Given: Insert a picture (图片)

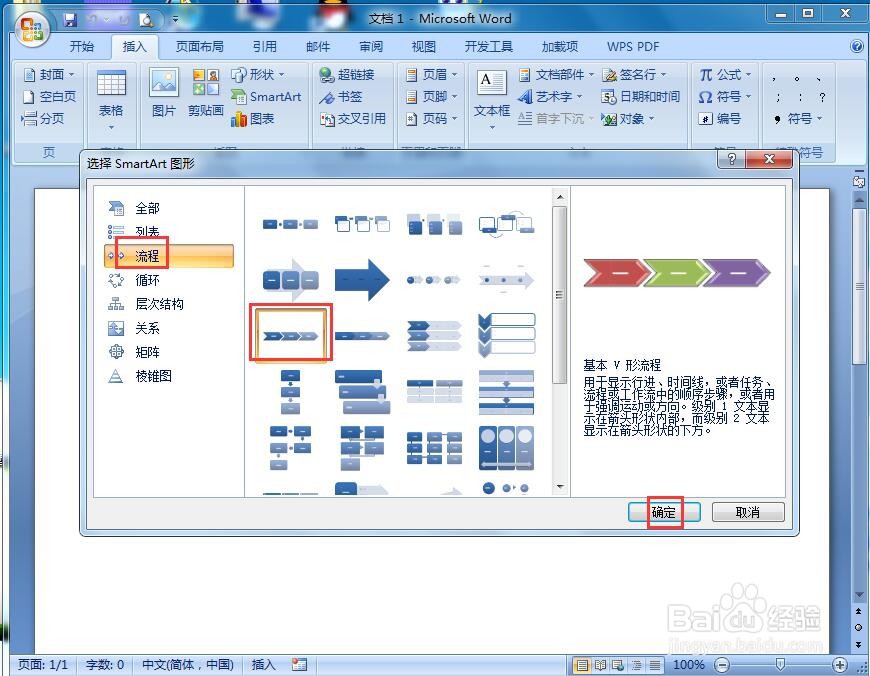Looking at the screenshot, I should 164,93.
